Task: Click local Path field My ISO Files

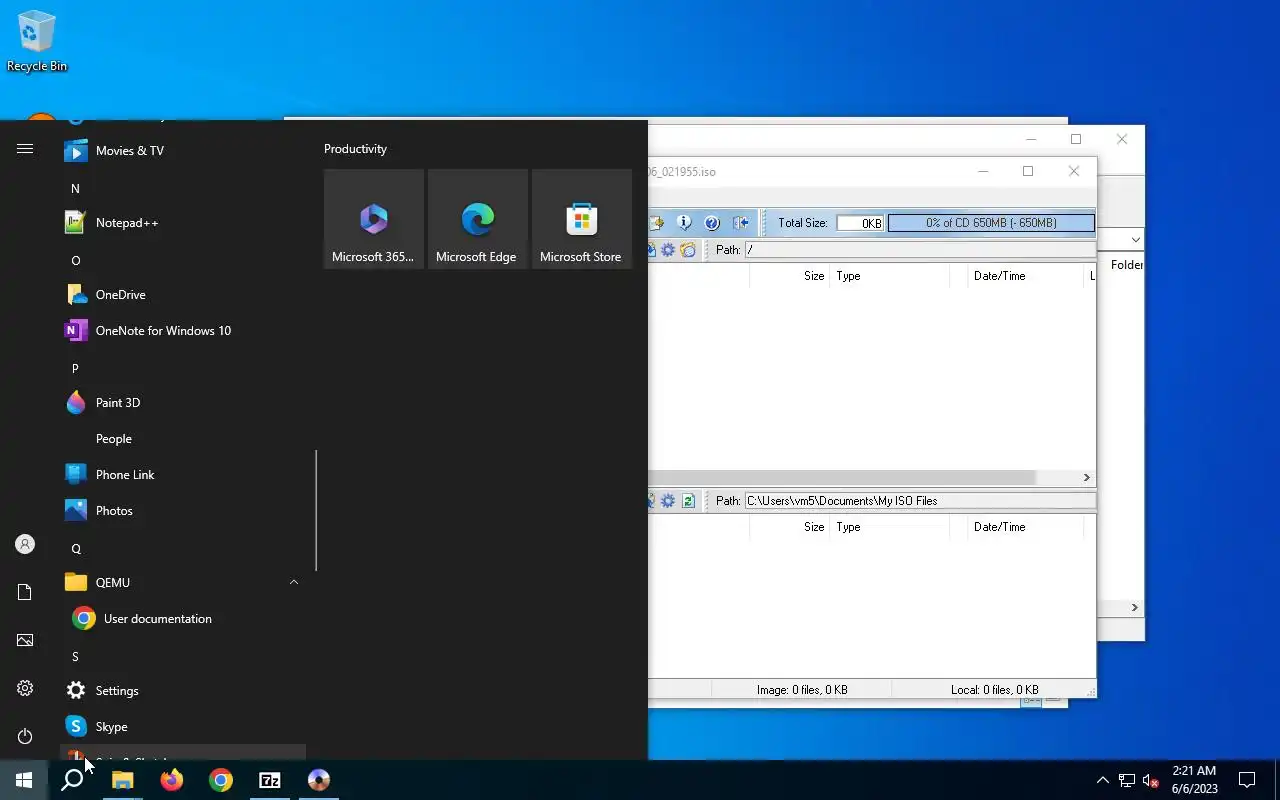Action: pos(920,501)
